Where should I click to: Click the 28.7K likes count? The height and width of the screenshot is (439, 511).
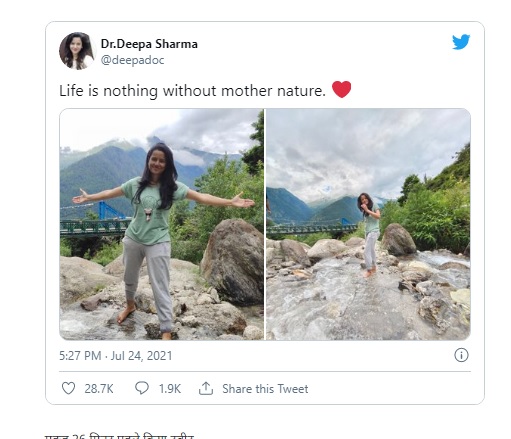99,389
